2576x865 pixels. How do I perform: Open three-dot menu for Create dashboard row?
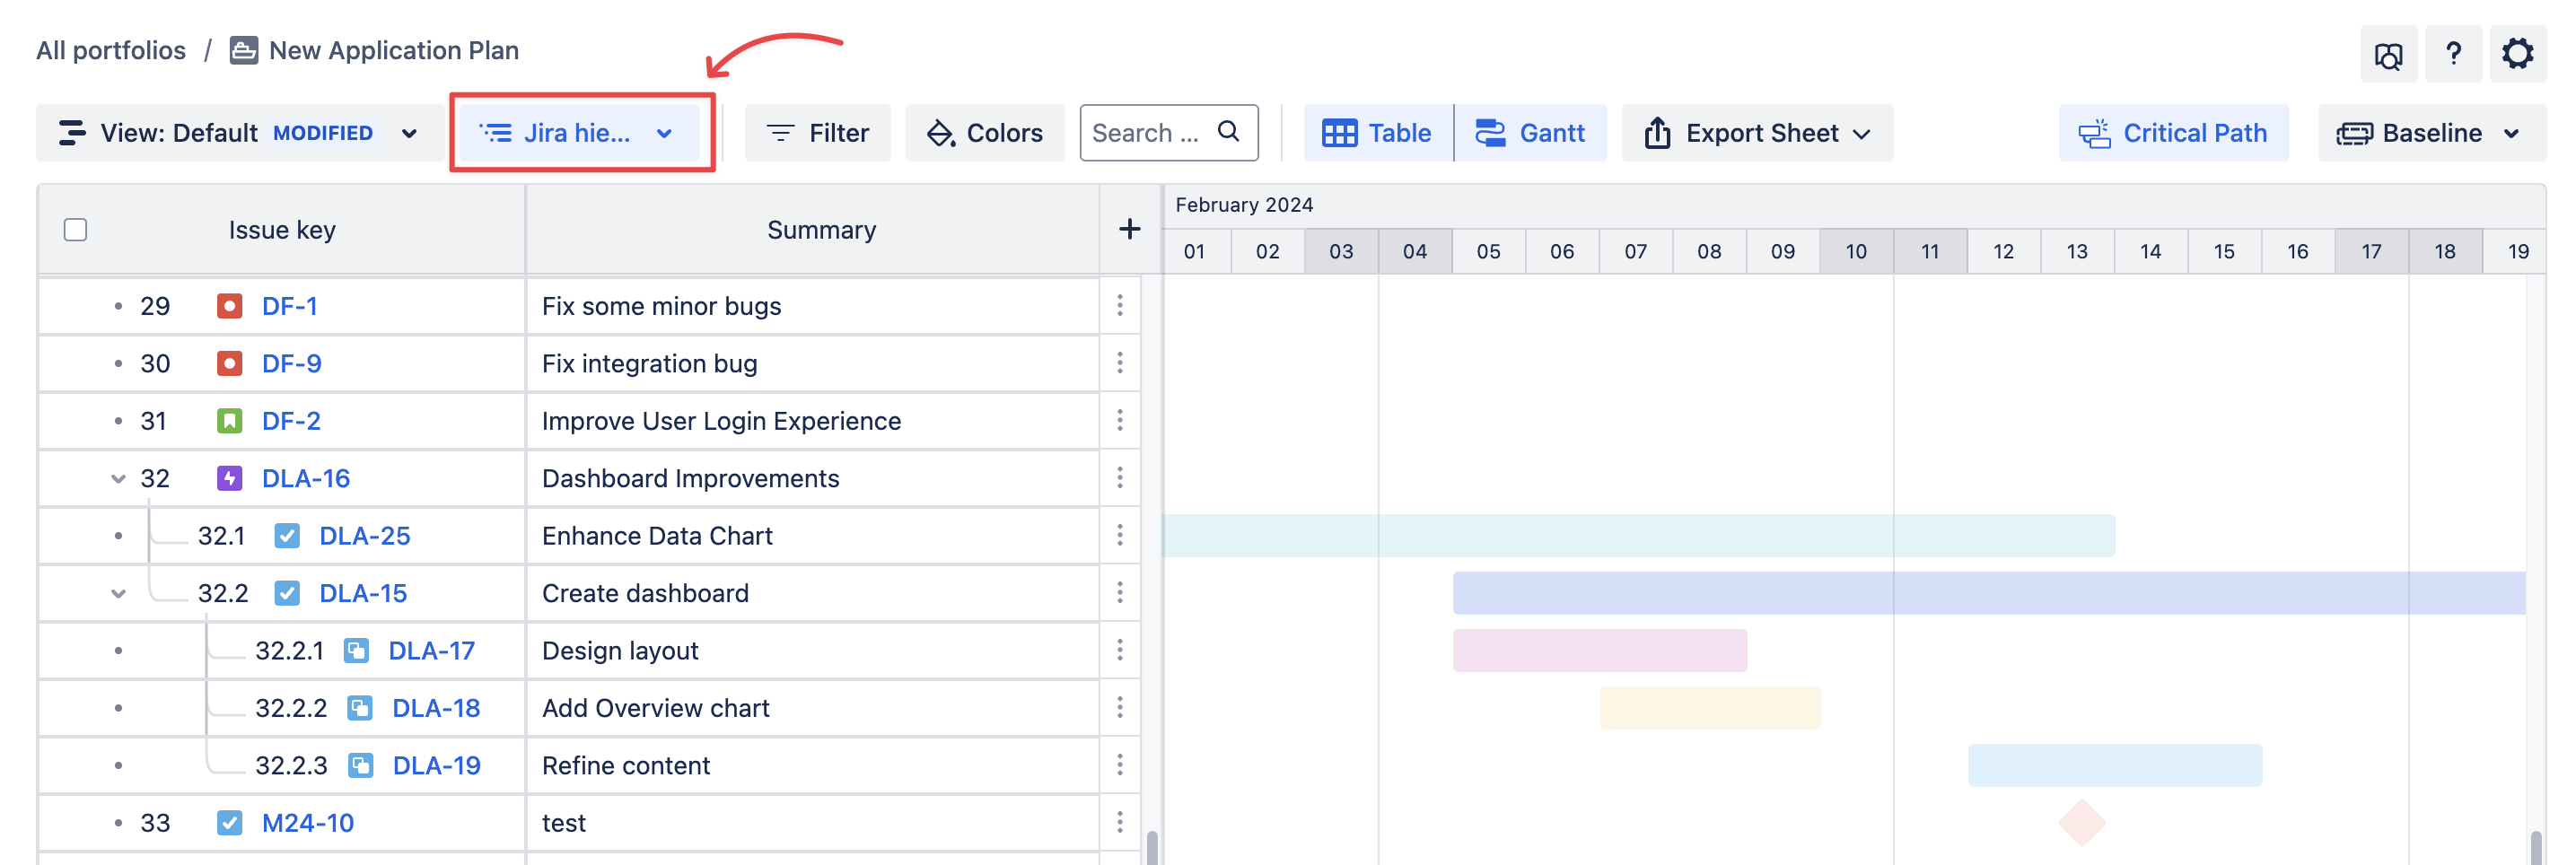[x=1119, y=593]
